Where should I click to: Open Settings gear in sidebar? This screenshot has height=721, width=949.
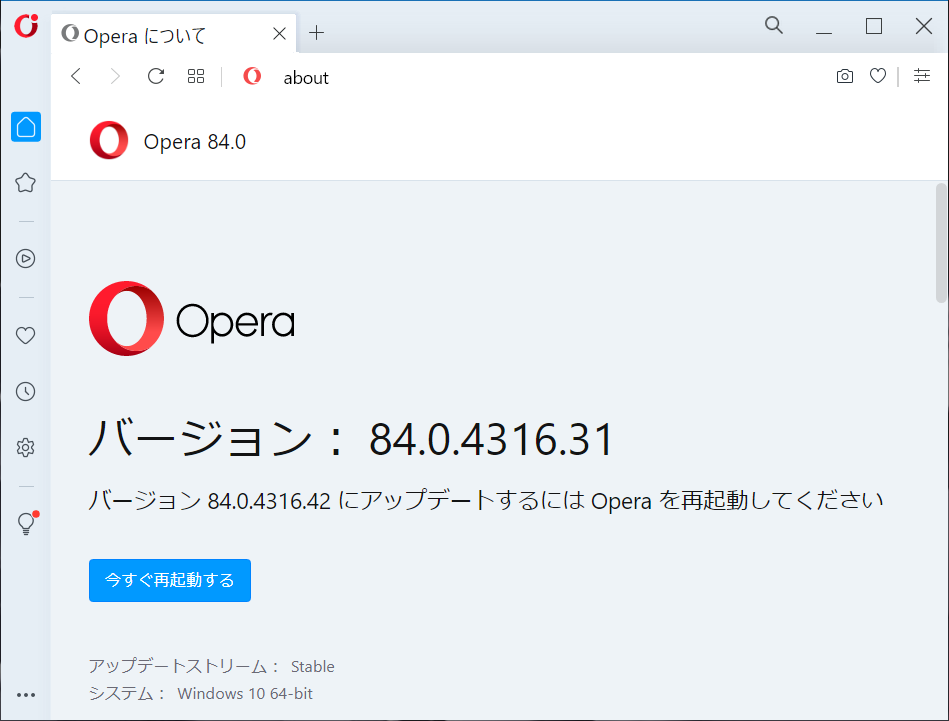(25, 448)
